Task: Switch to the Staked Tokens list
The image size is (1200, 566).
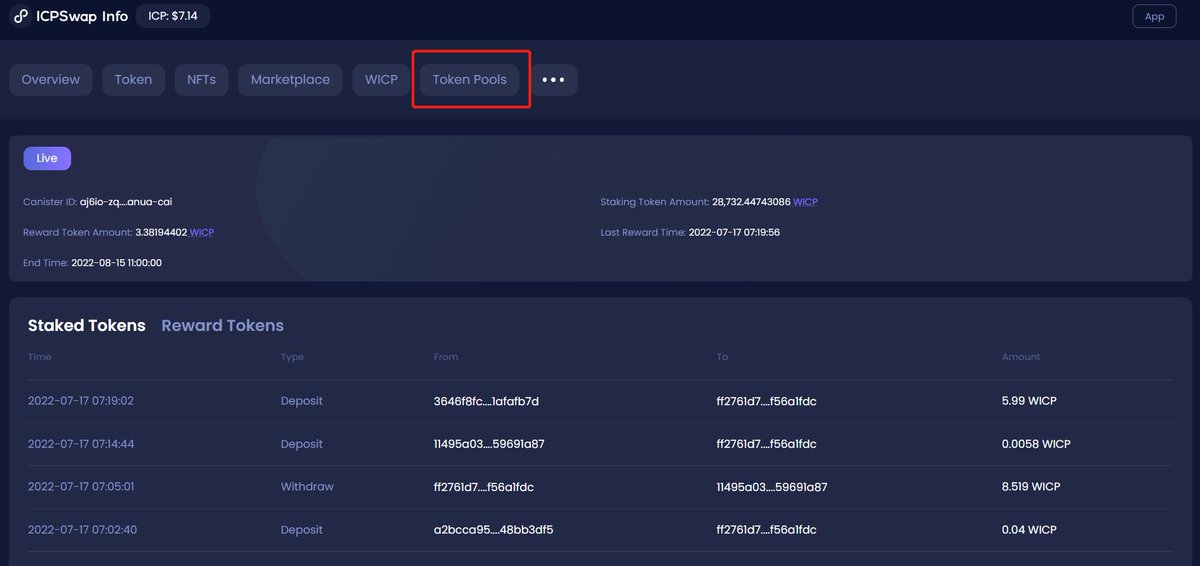Action: 87,326
